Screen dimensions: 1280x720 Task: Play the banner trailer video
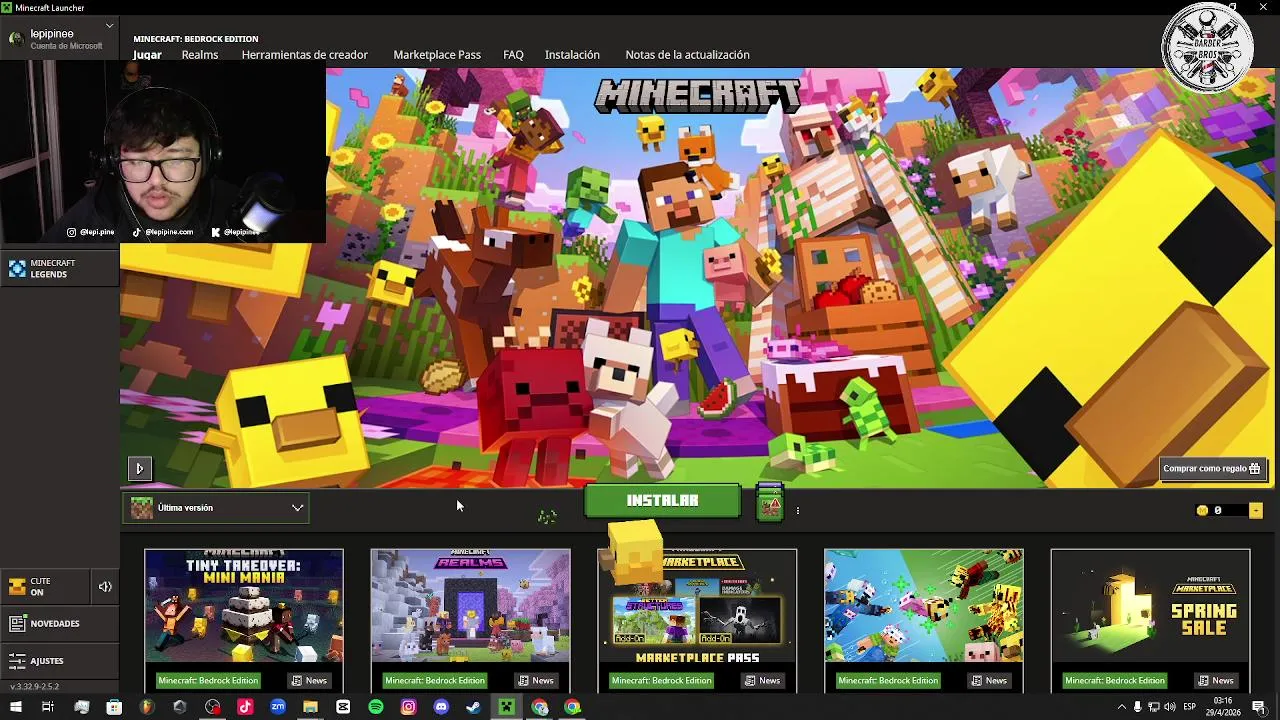click(x=139, y=468)
